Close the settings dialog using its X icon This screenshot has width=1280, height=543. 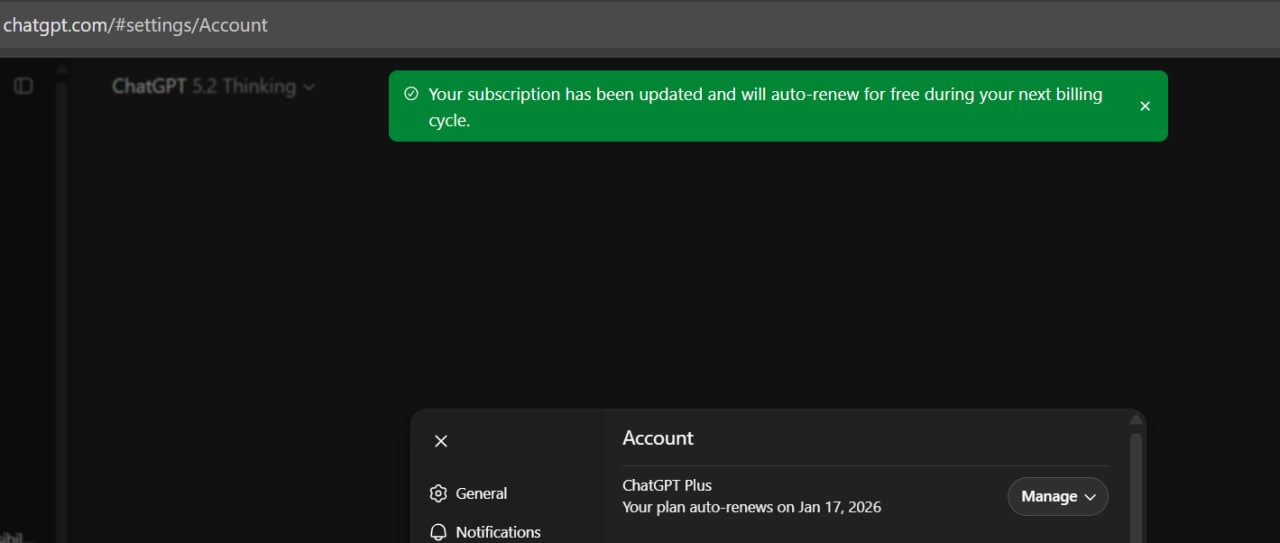pyautogui.click(x=441, y=441)
